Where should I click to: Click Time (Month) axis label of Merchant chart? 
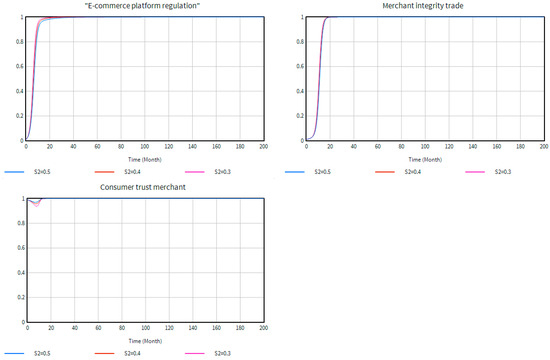[425, 160]
